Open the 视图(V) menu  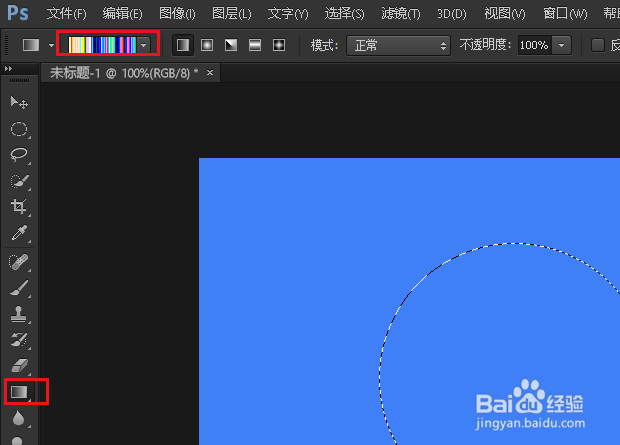pos(505,14)
